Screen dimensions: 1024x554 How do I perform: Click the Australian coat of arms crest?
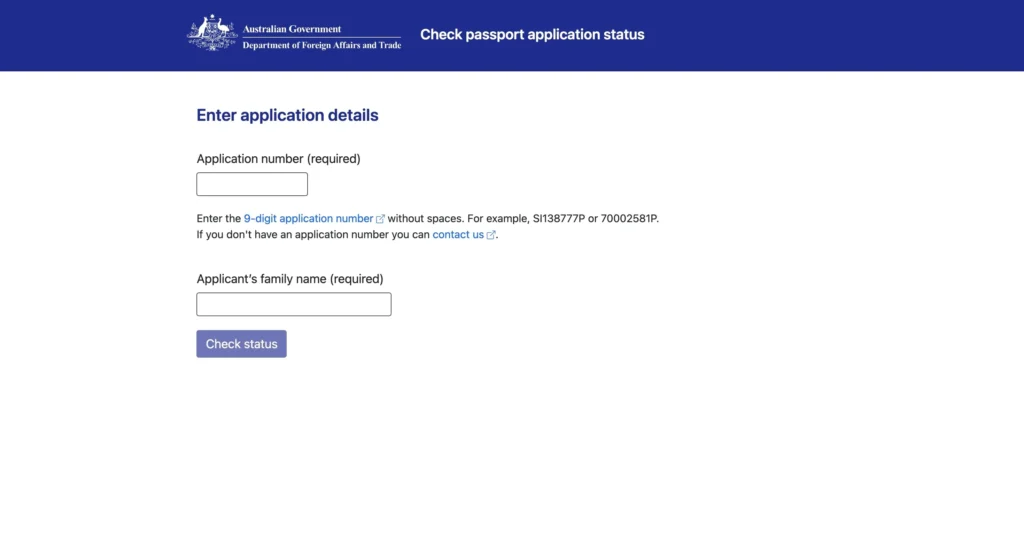[x=211, y=33]
